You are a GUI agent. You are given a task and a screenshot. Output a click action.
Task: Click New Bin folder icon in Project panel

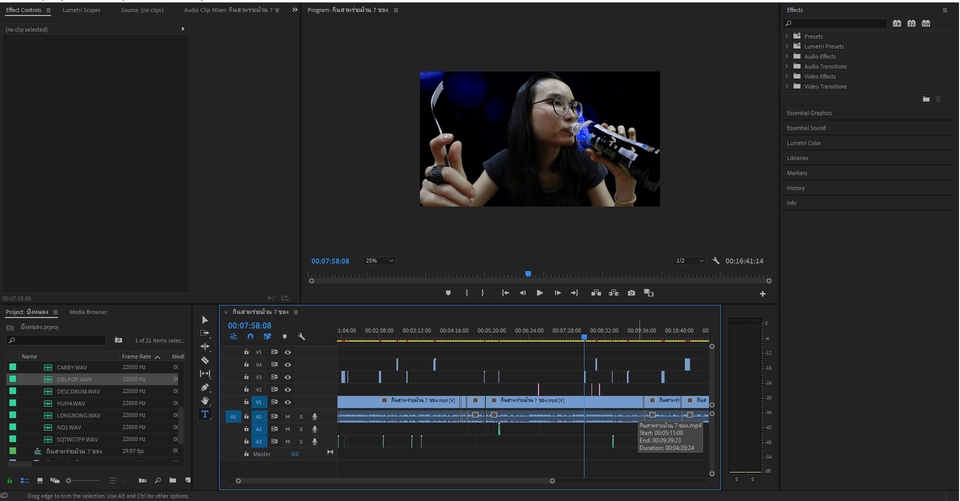pos(173,480)
